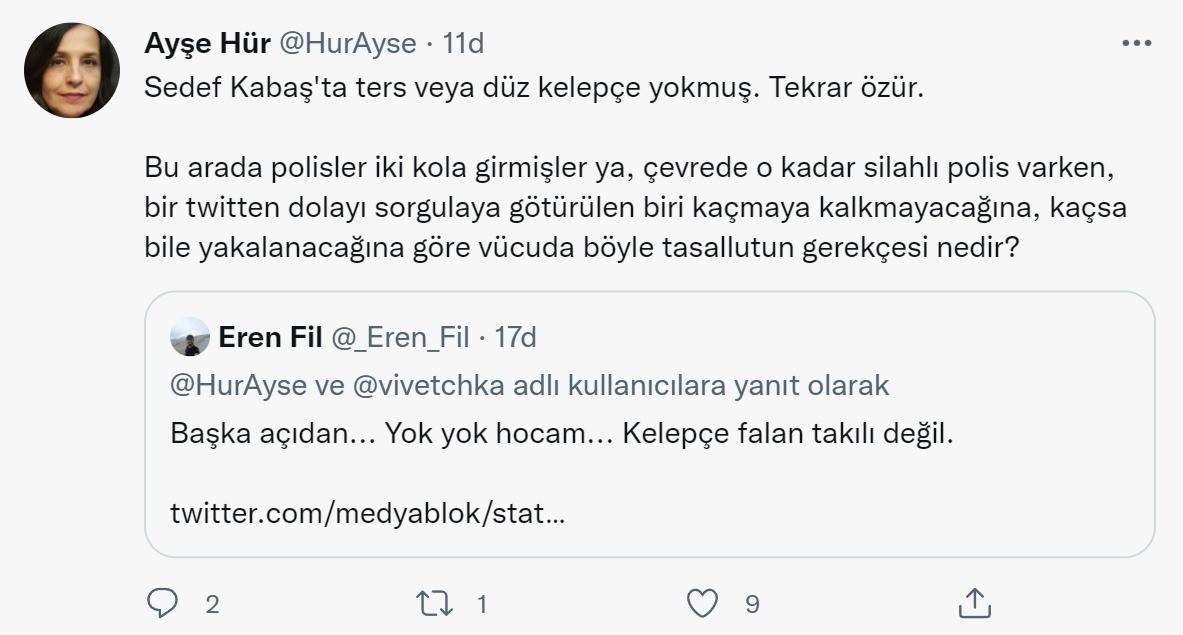Screen dimensions: 1183x635
Task: Open the 17d timestamp in quoted tweet
Action: [x=515, y=338]
